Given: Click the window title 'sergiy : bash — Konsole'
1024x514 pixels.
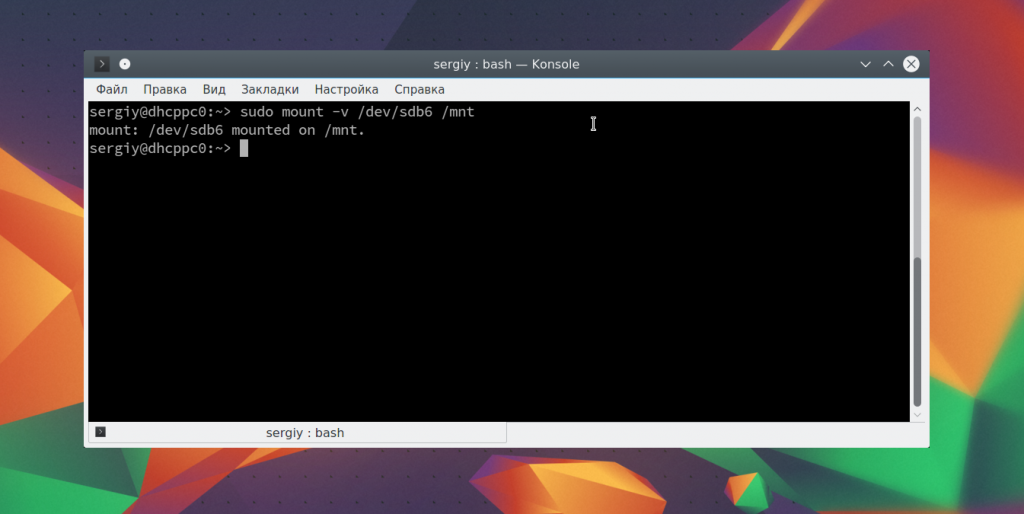Looking at the screenshot, I should pyautogui.click(x=506, y=64).
